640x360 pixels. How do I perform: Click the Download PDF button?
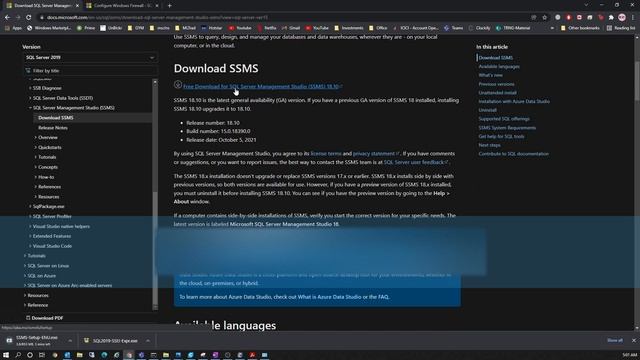click(45, 318)
